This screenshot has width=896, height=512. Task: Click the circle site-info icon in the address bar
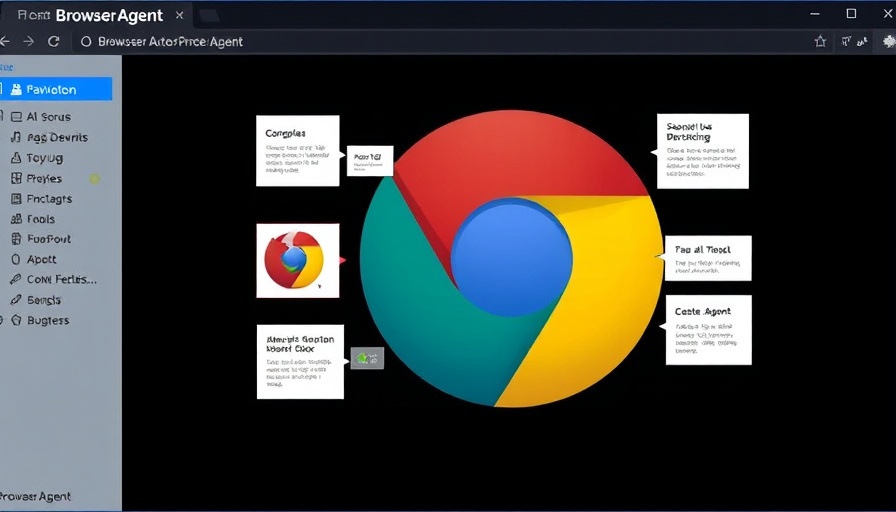click(86, 42)
